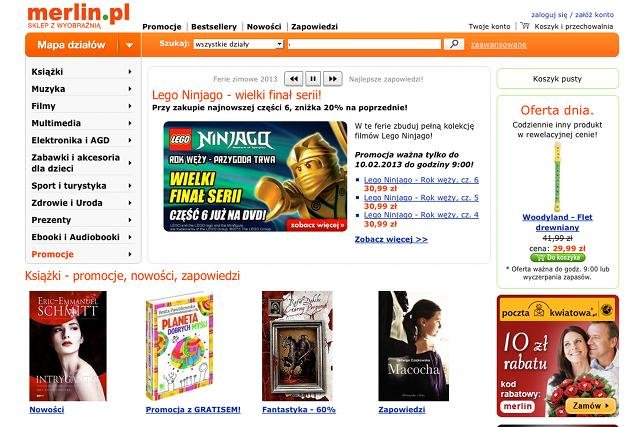Follow the zaawansowane search link
640x427 pixels.
tap(498, 44)
